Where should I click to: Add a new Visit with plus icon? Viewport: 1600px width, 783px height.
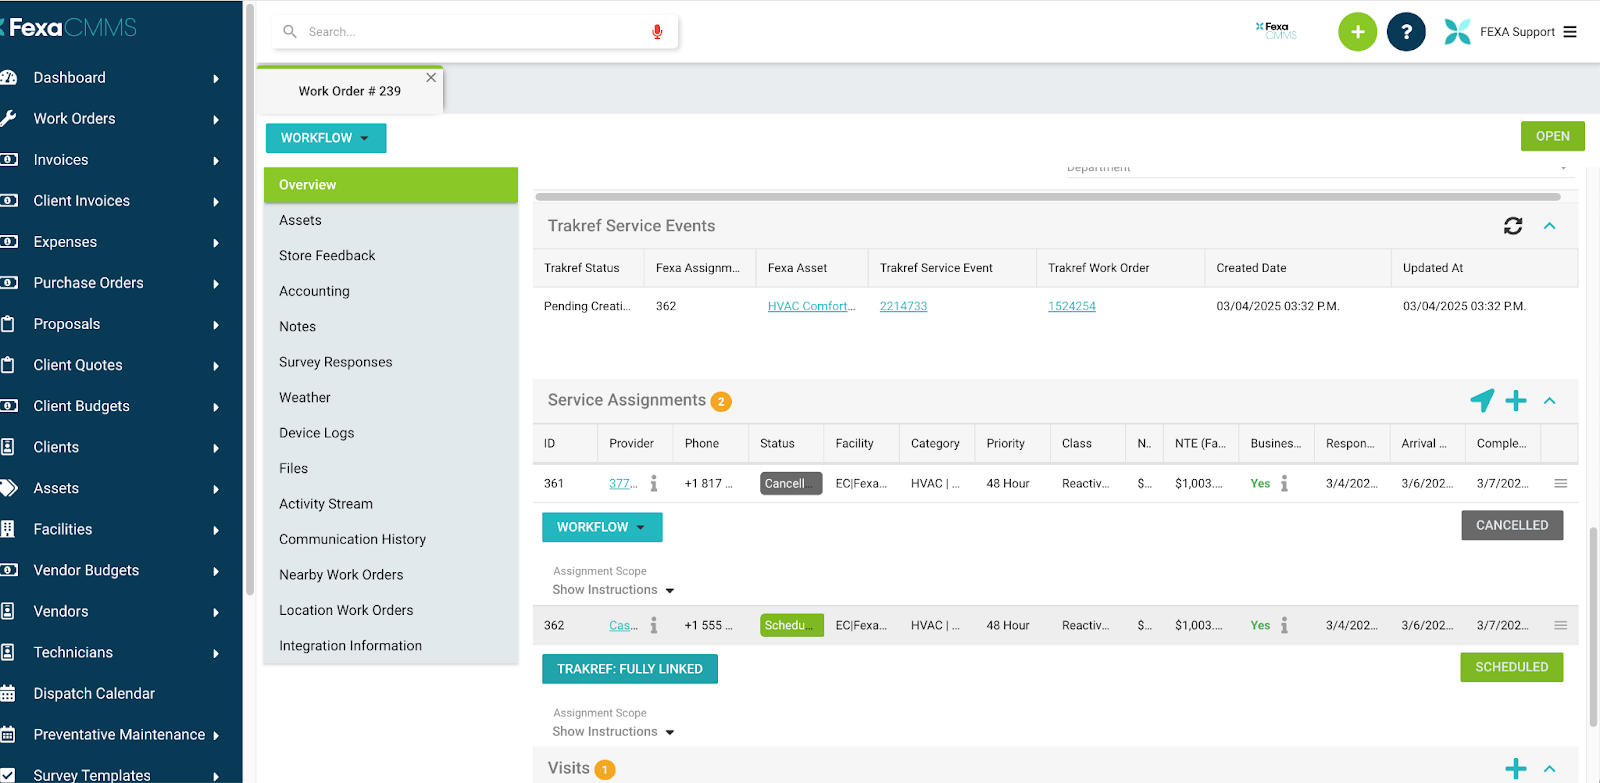point(1516,768)
